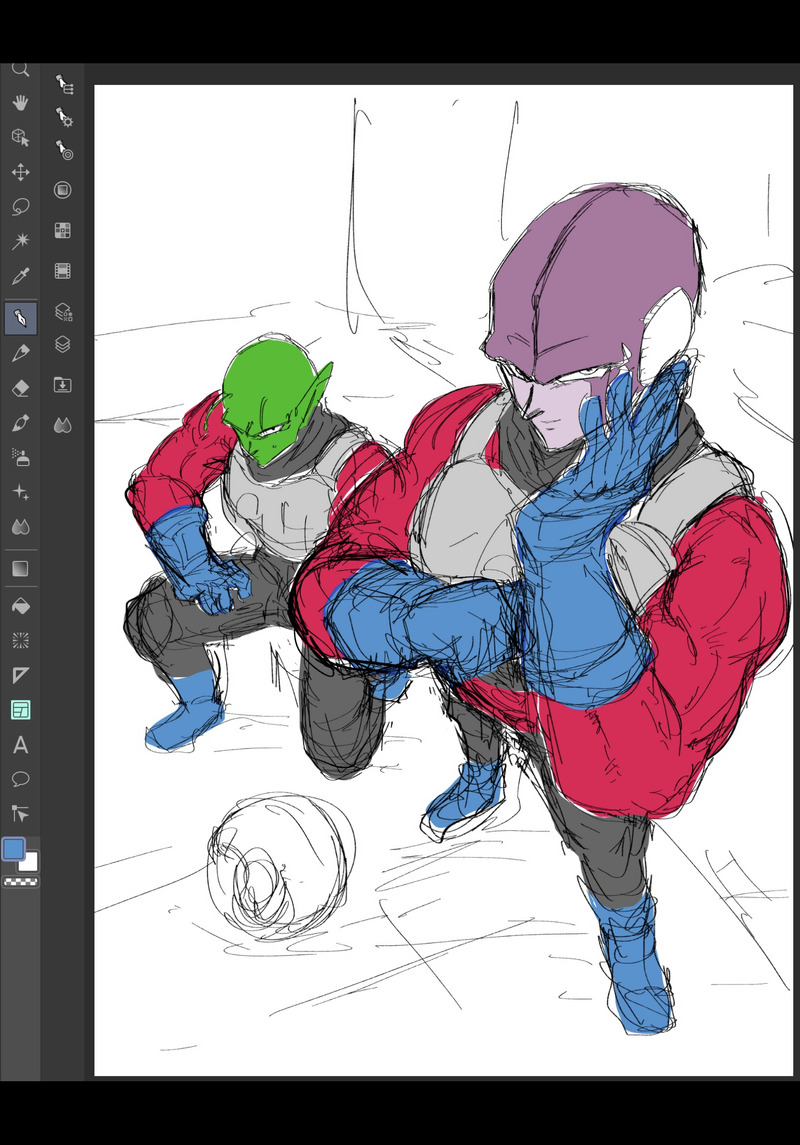
Task: Select the Lasso selection tool
Action: tap(20, 207)
